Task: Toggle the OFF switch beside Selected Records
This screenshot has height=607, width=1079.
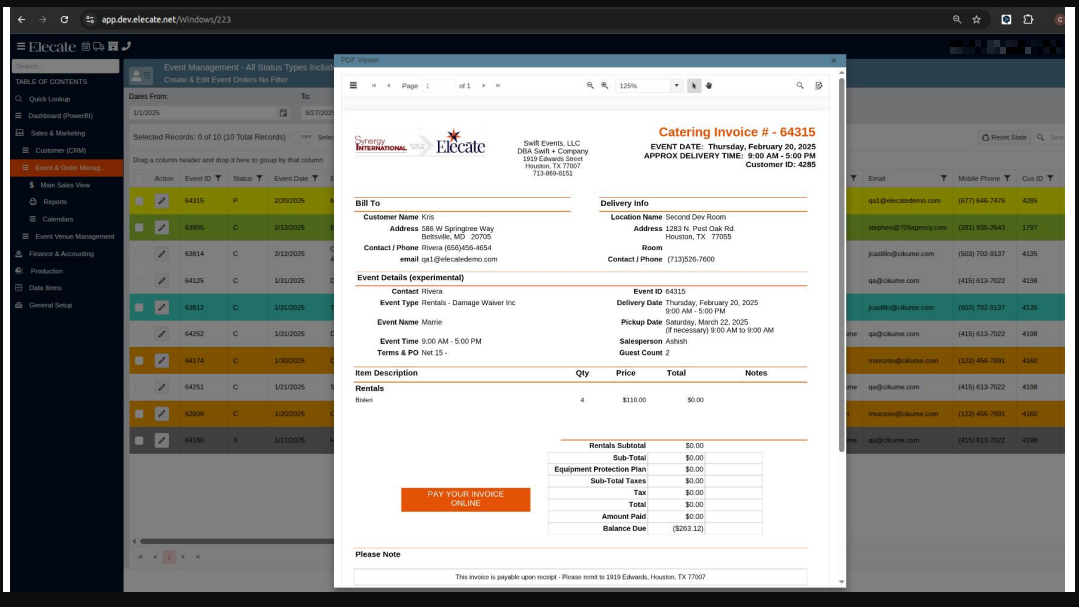Action: (306, 137)
